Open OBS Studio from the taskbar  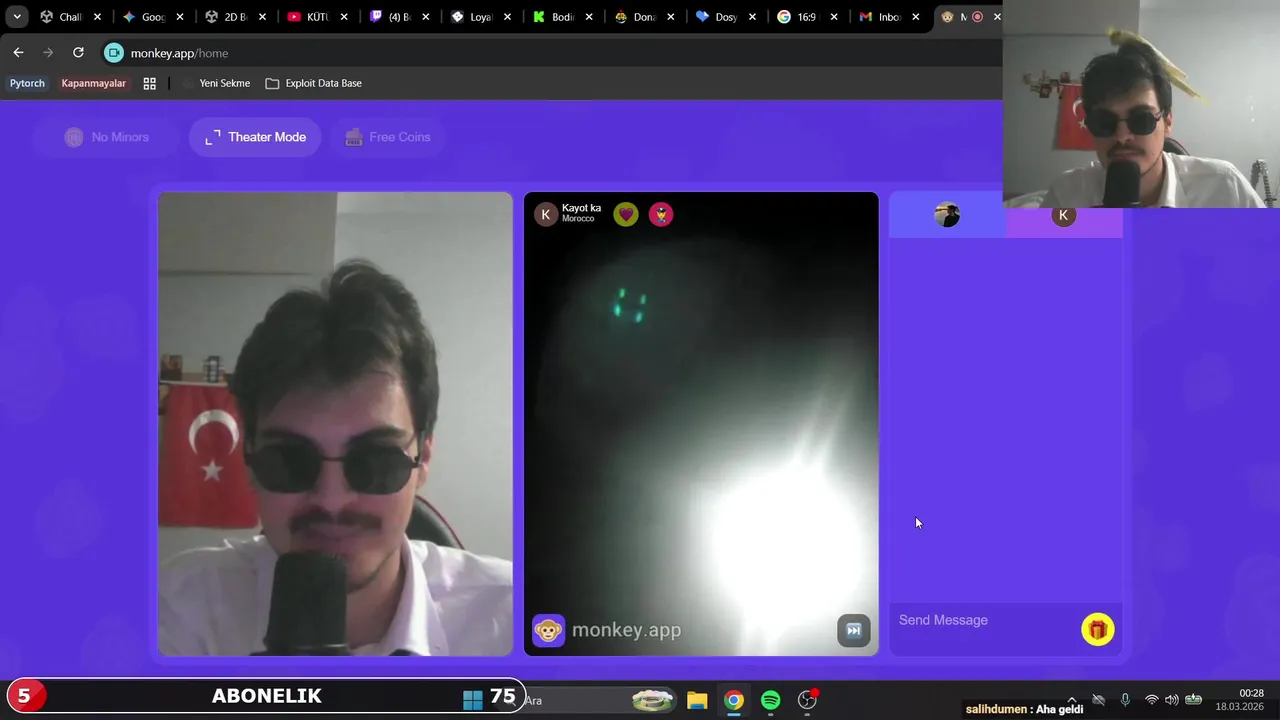(807, 700)
